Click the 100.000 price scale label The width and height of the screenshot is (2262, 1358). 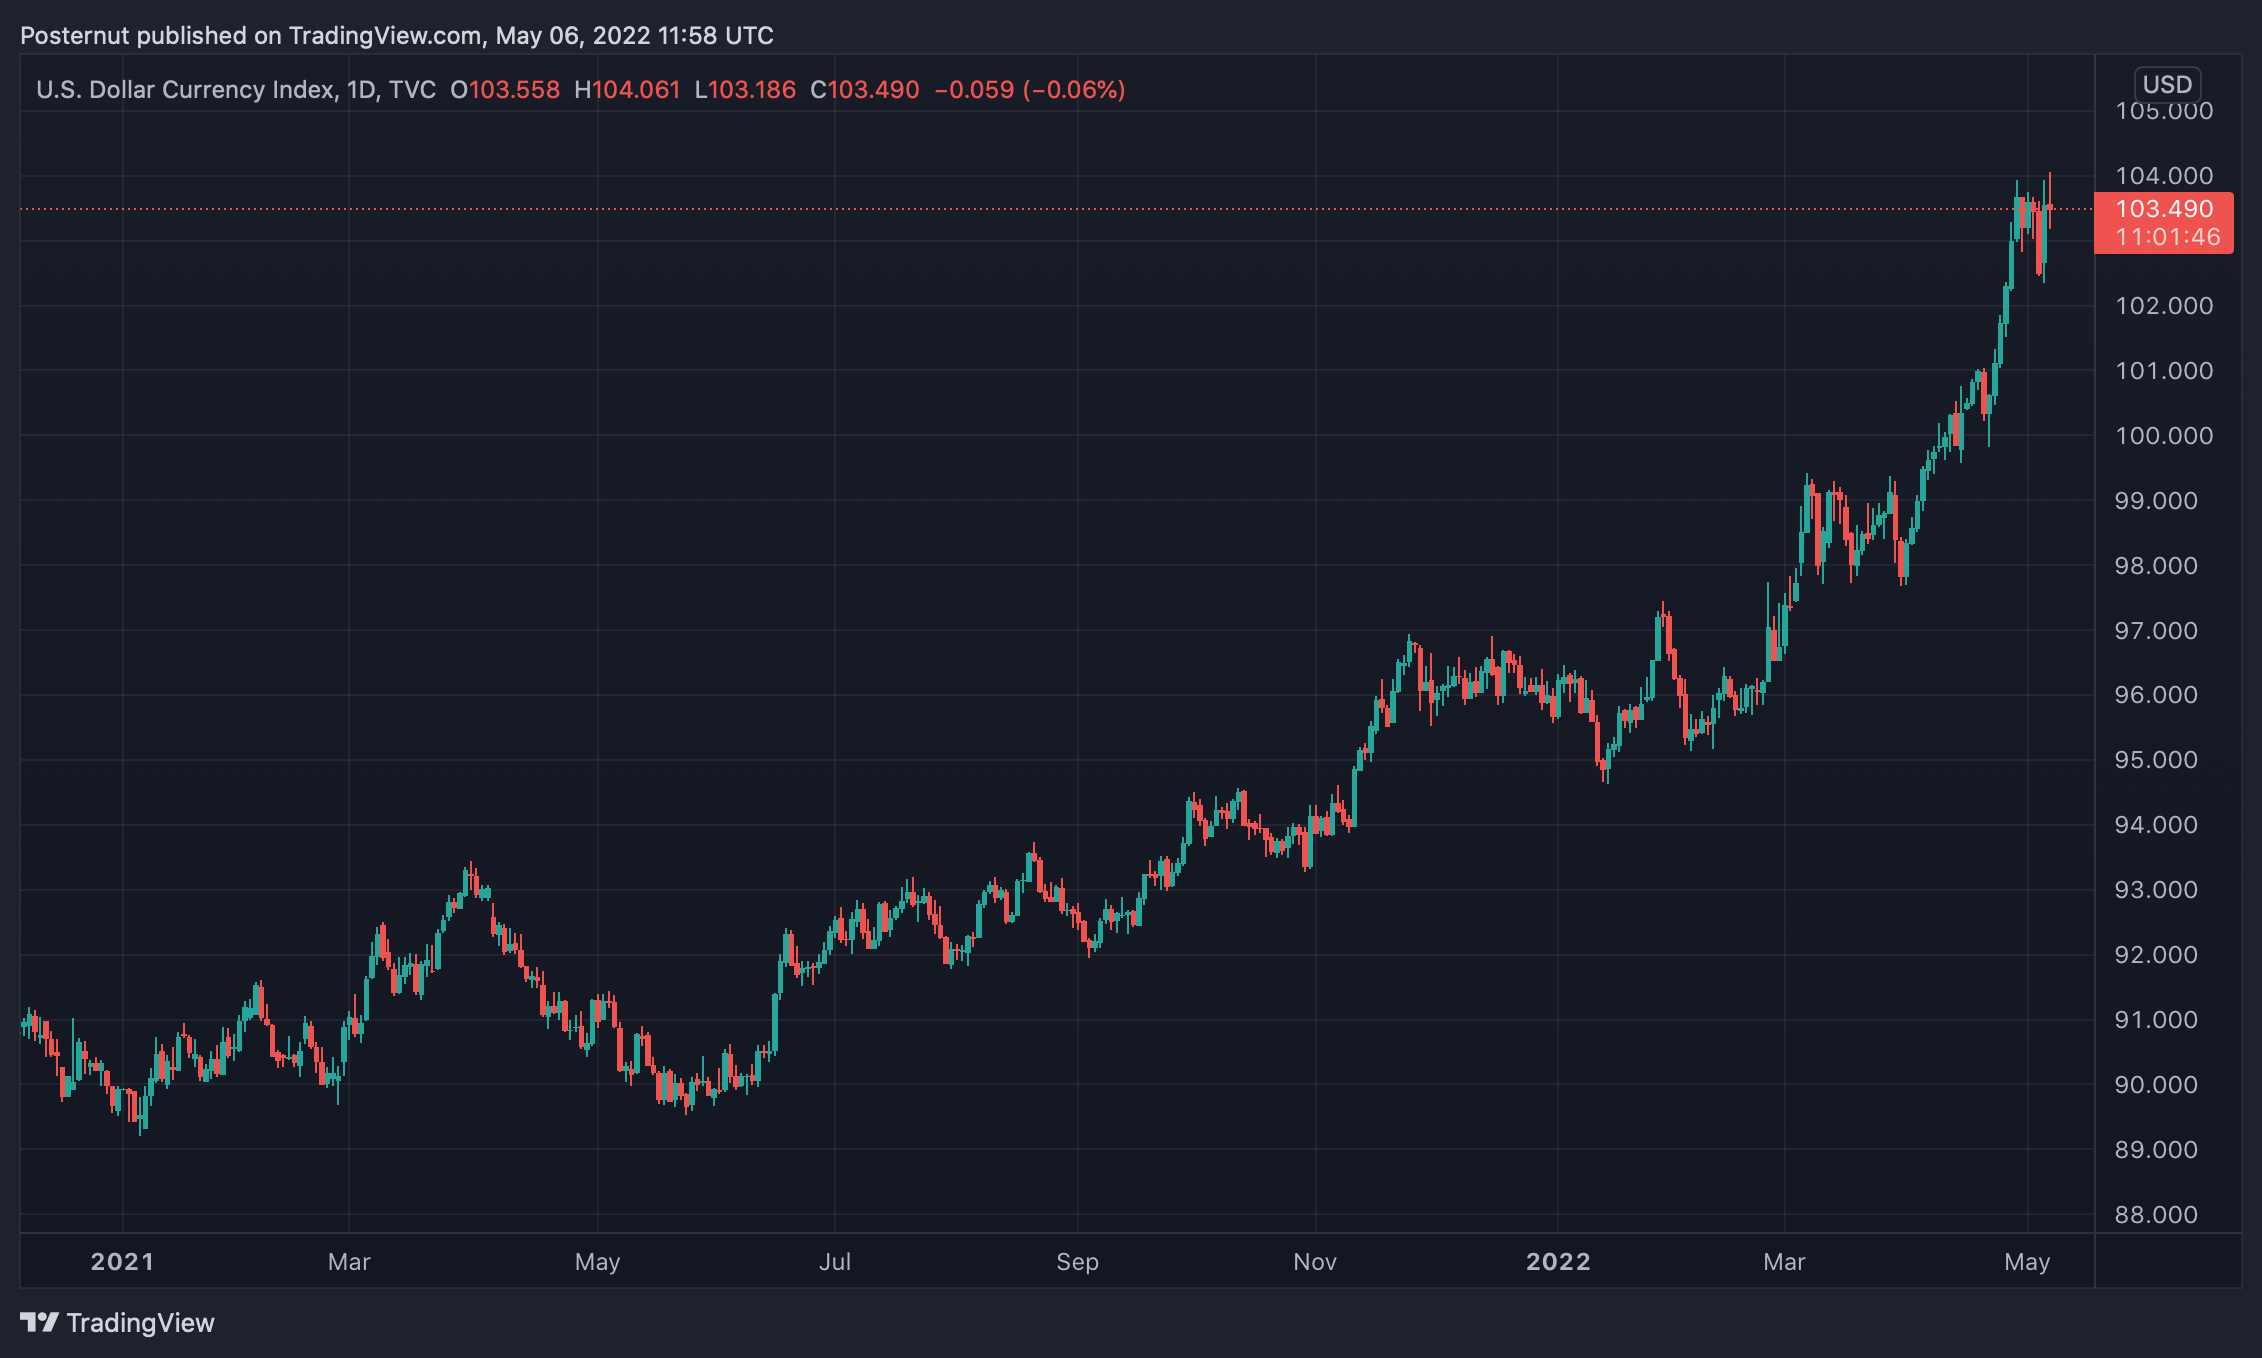pyautogui.click(x=2164, y=436)
